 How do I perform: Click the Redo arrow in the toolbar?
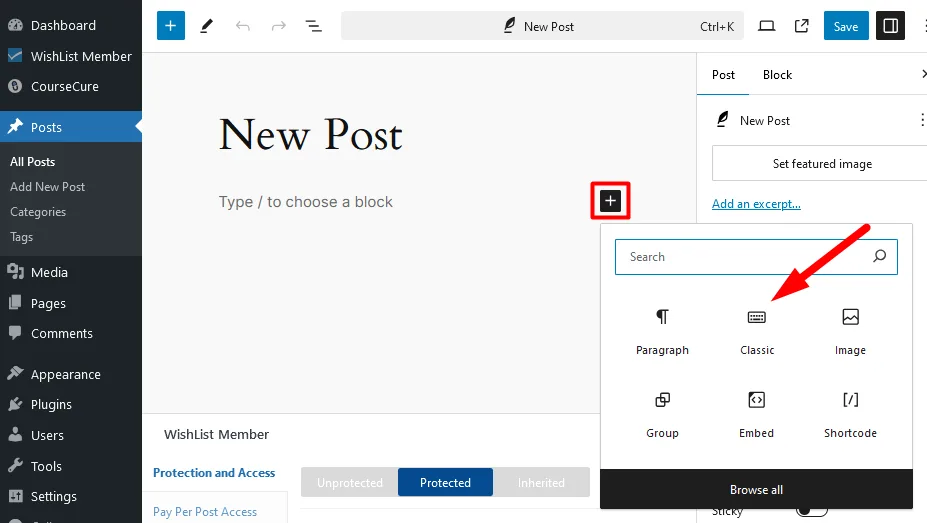tap(278, 26)
